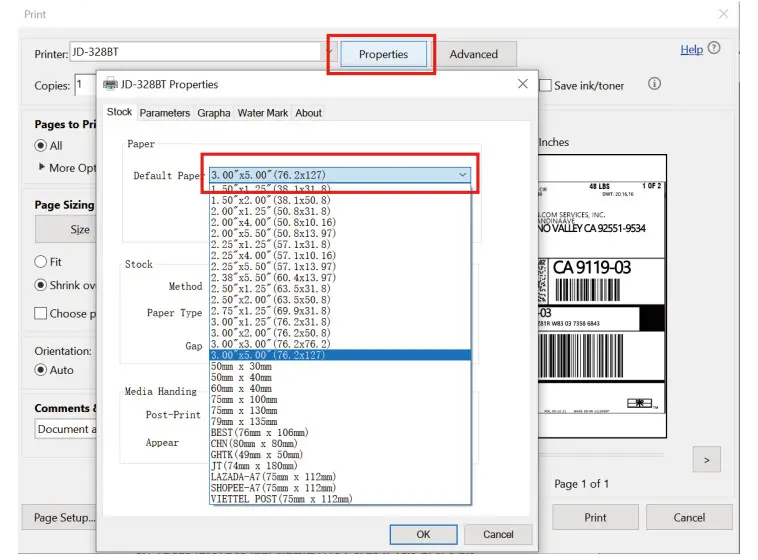Select paper size 2.00"x1.25"(50.8x31.8)
This screenshot has width=758, height=560.
click(340, 211)
